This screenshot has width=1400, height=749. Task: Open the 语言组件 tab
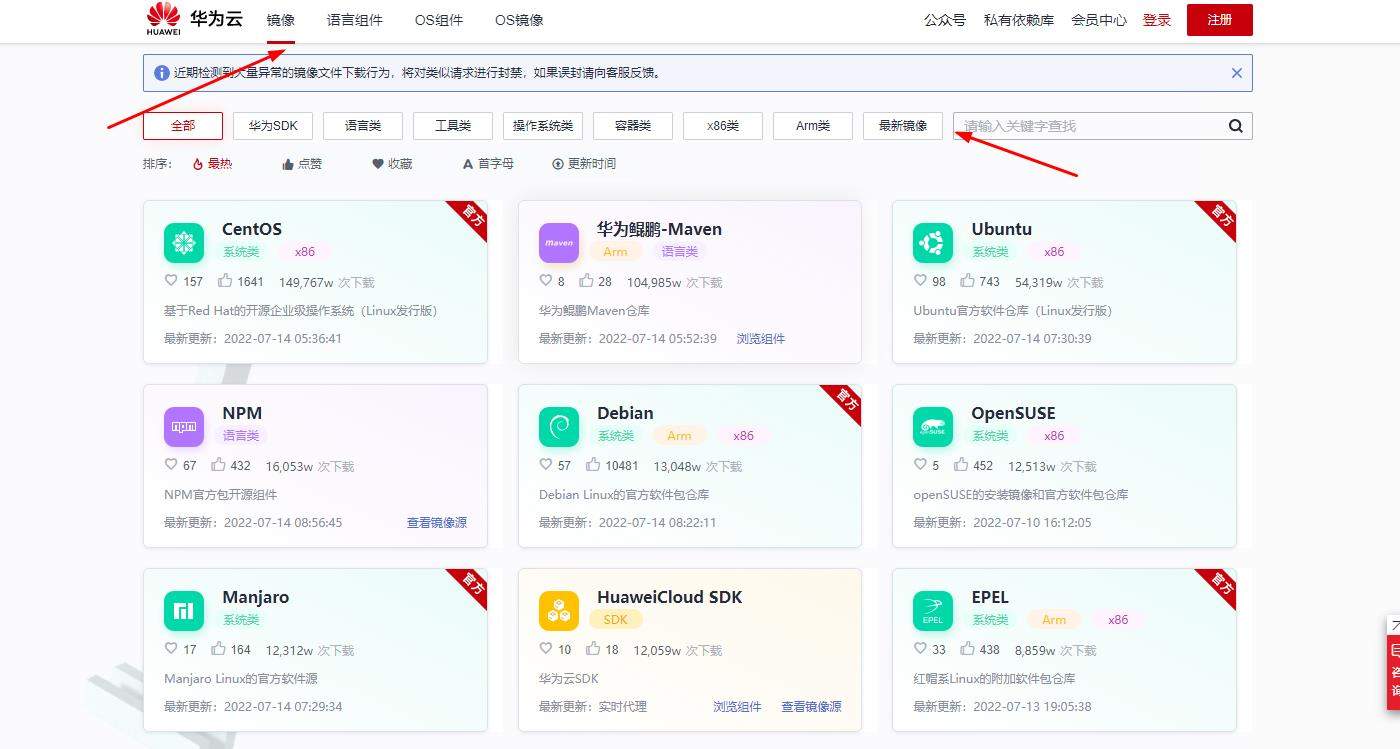355,20
